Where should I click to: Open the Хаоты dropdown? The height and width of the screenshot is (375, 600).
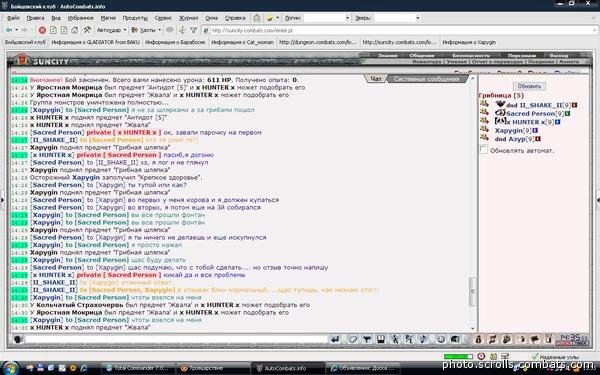pyautogui.click(x=146, y=30)
